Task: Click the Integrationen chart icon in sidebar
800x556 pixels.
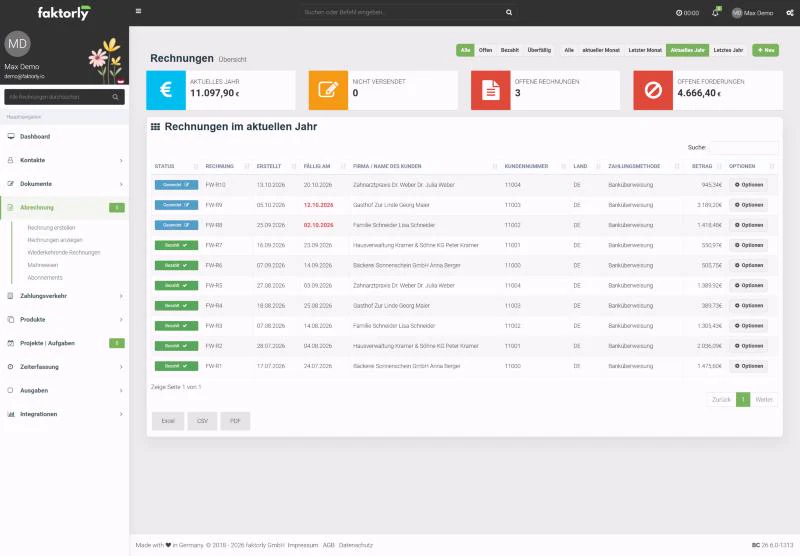Action: pyautogui.click(x=11, y=414)
